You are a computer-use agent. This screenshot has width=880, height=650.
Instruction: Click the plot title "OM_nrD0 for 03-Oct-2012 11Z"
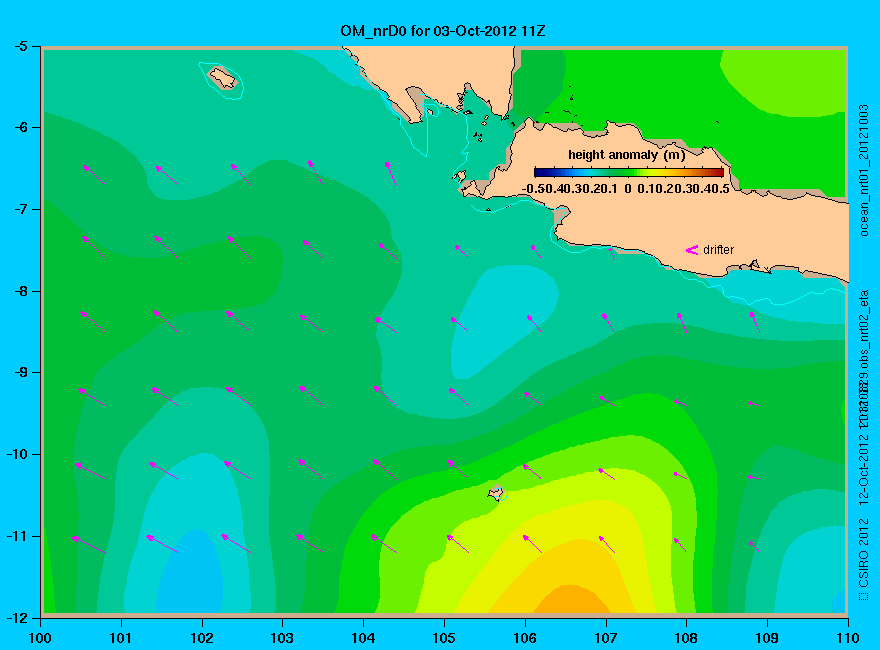[x=442, y=30]
